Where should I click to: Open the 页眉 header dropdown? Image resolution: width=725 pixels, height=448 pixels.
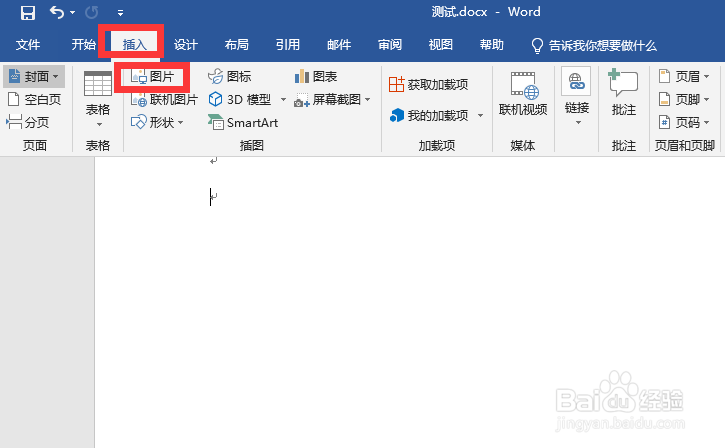pyautogui.click(x=684, y=76)
